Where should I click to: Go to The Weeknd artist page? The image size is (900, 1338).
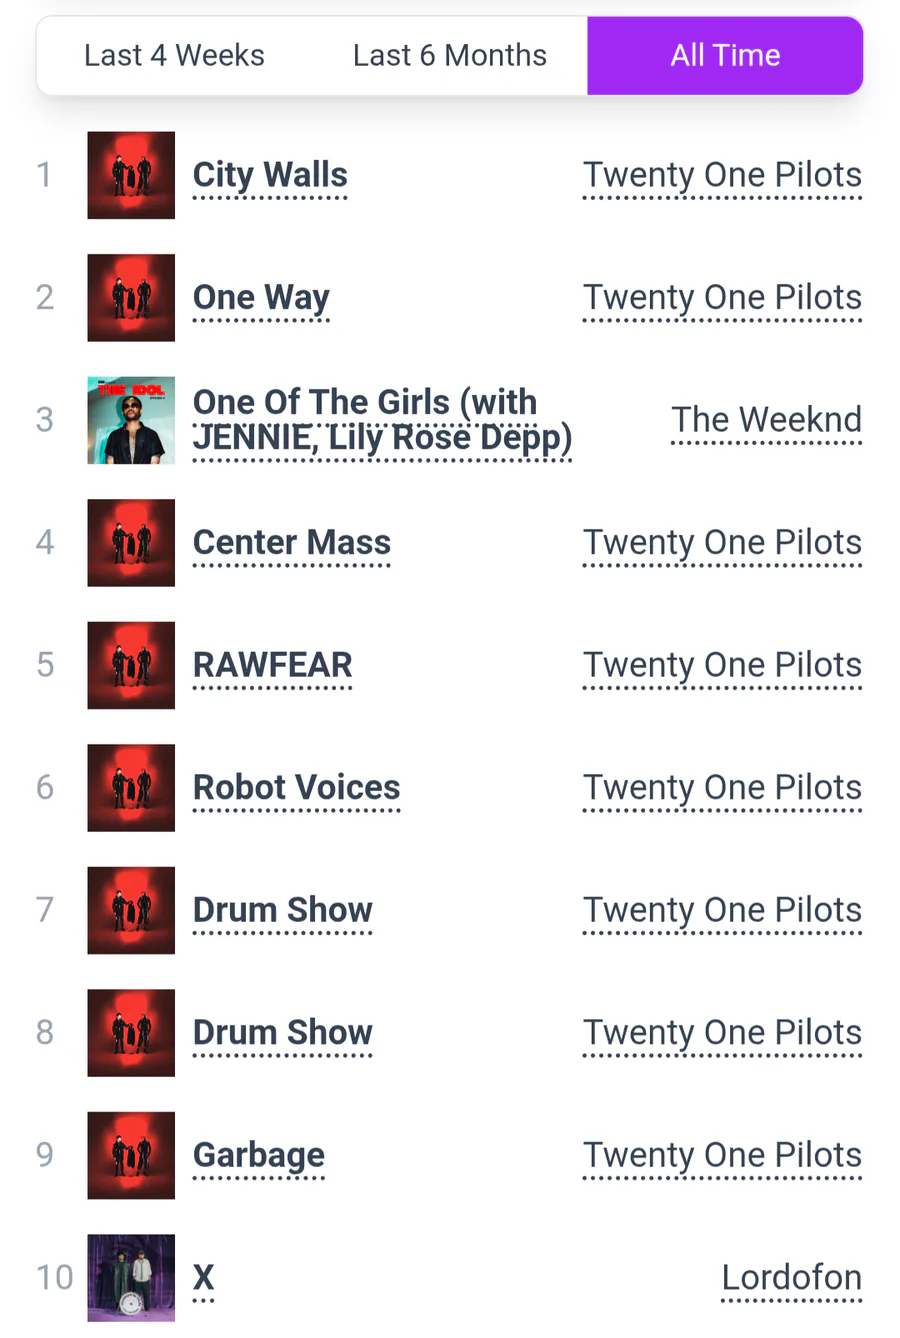(x=766, y=420)
